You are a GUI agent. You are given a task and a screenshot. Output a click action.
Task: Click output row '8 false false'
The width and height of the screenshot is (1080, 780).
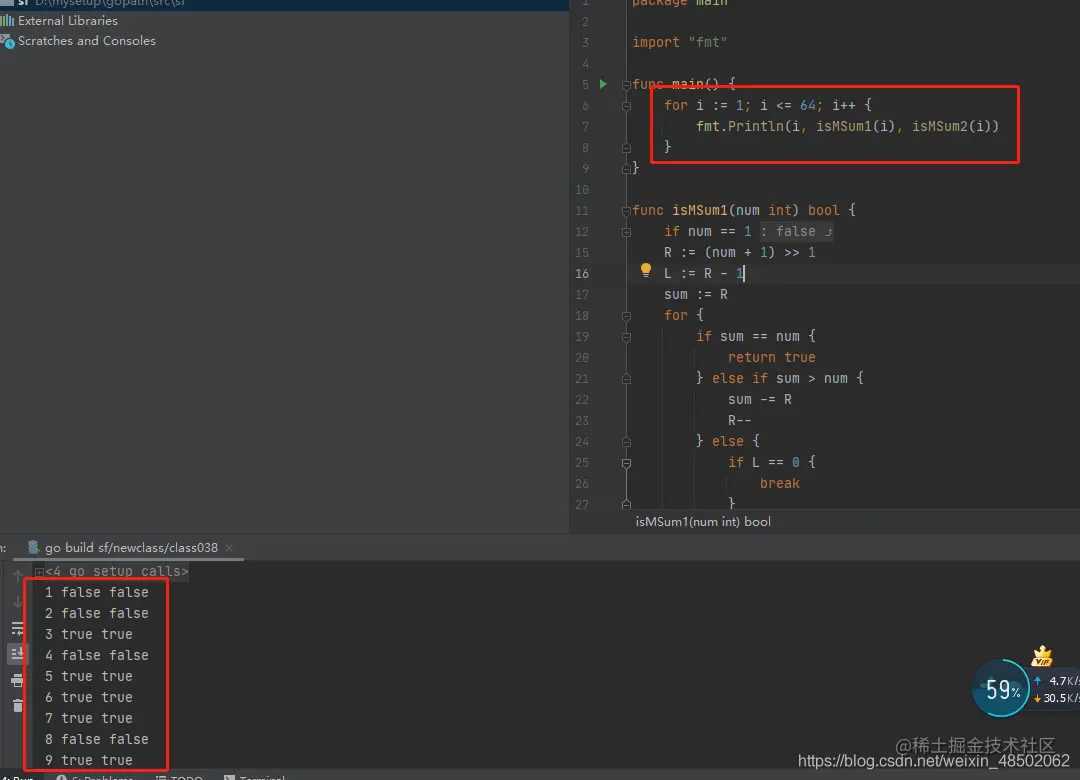click(96, 739)
